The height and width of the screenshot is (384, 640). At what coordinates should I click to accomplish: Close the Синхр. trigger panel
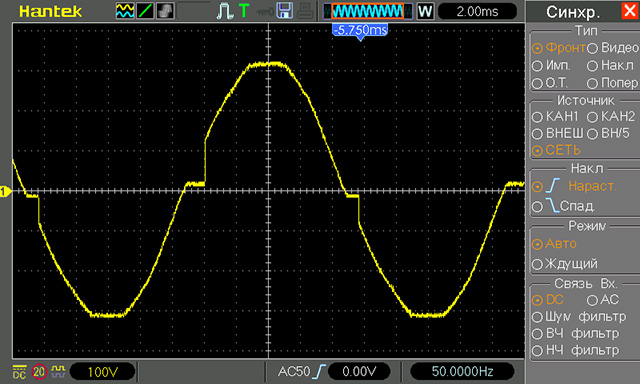(630, 11)
